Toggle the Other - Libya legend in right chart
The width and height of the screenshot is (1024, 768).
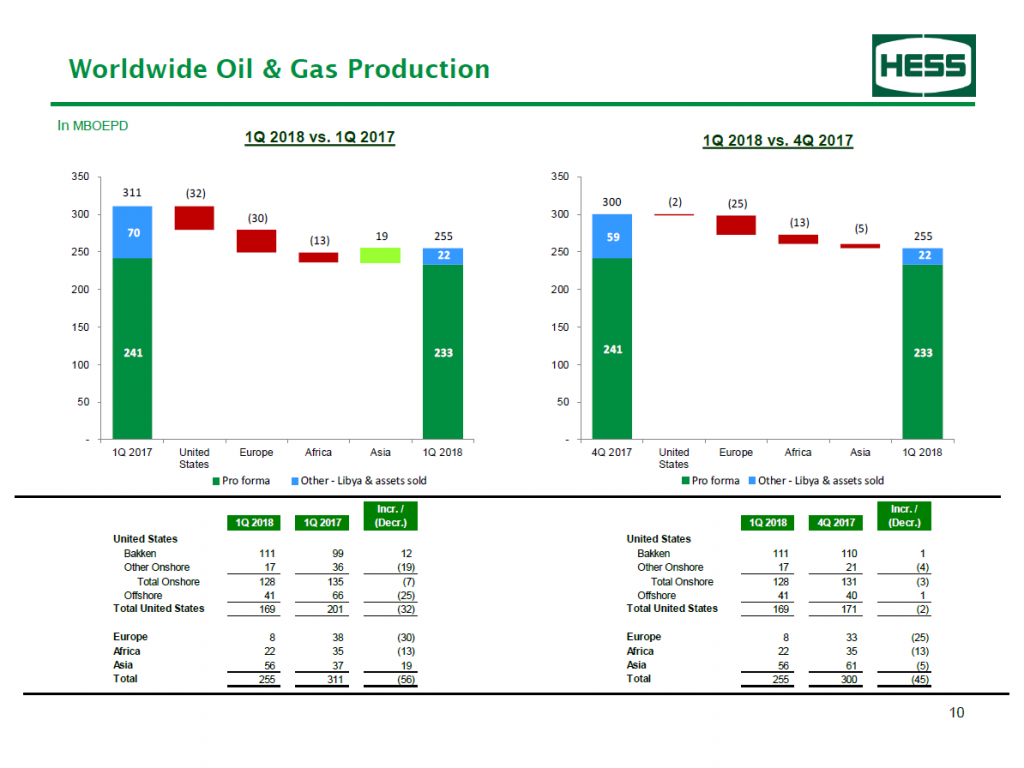click(x=823, y=481)
